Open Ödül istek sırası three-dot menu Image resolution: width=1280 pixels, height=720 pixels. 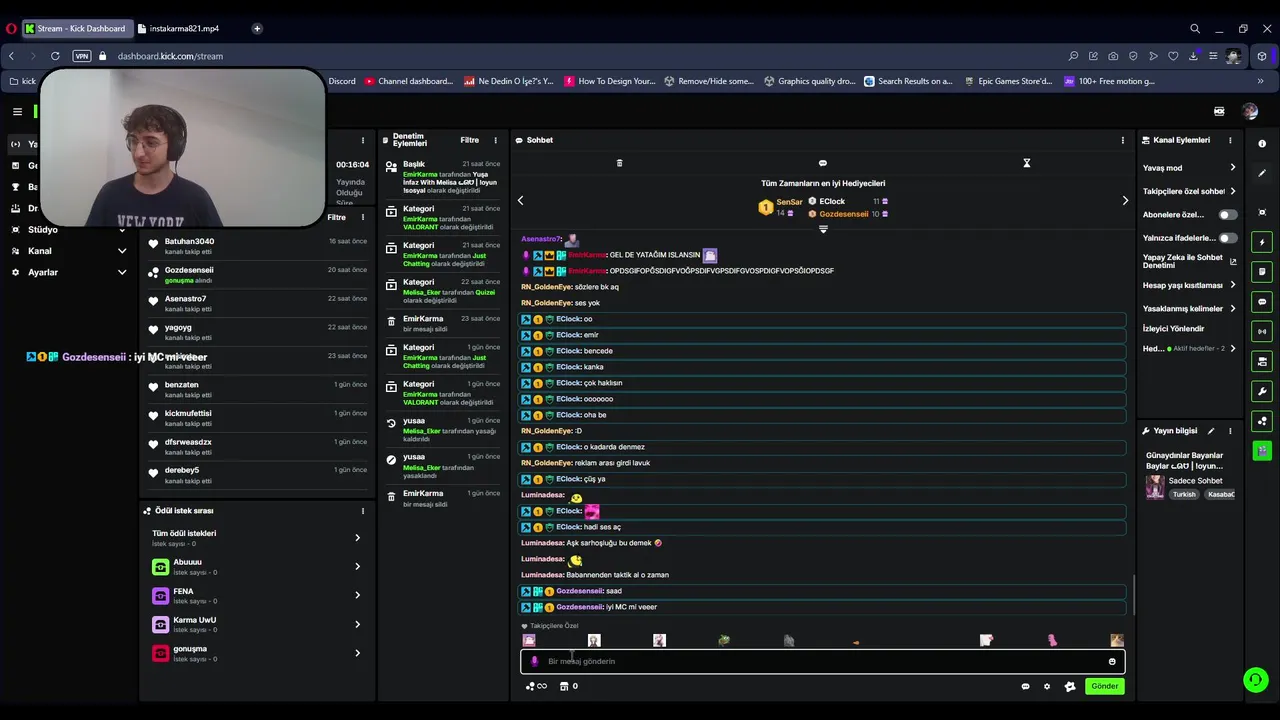363,511
